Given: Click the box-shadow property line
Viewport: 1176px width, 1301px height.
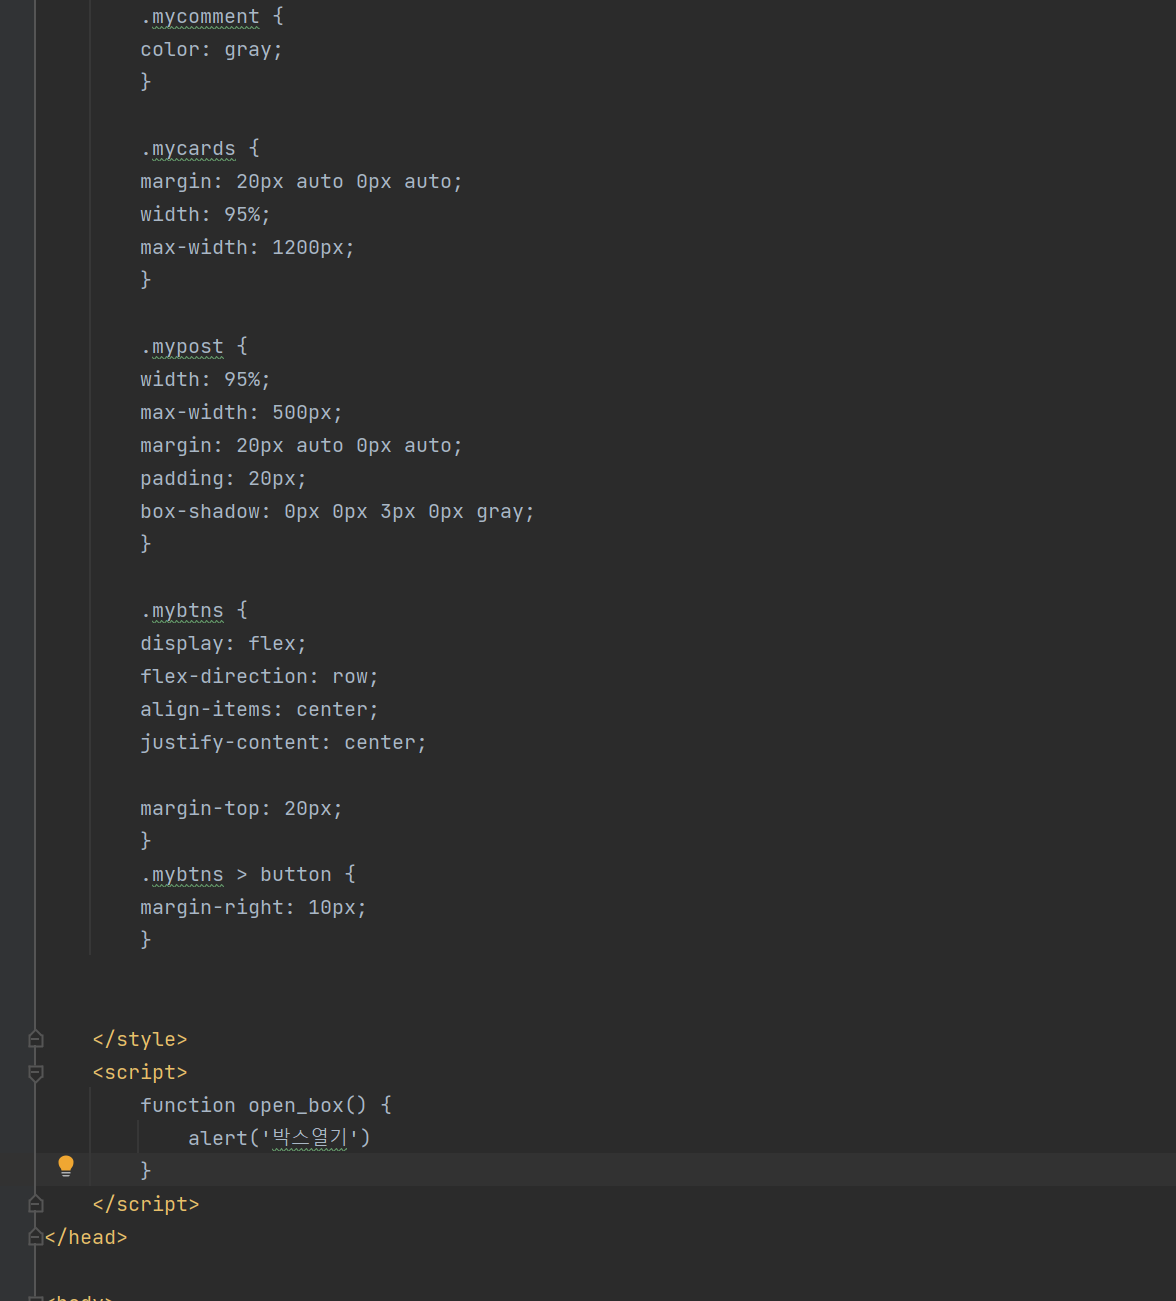Looking at the screenshot, I should pyautogui.click(x=337, y=512).
